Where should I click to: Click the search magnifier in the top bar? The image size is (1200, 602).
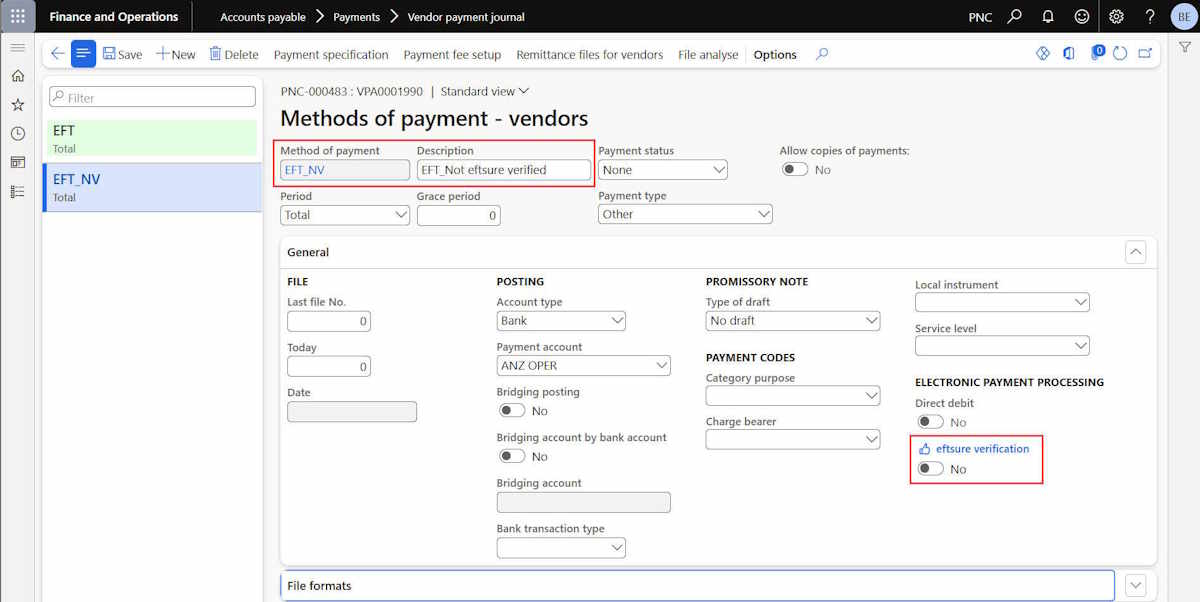click(x=1015, y=16)
